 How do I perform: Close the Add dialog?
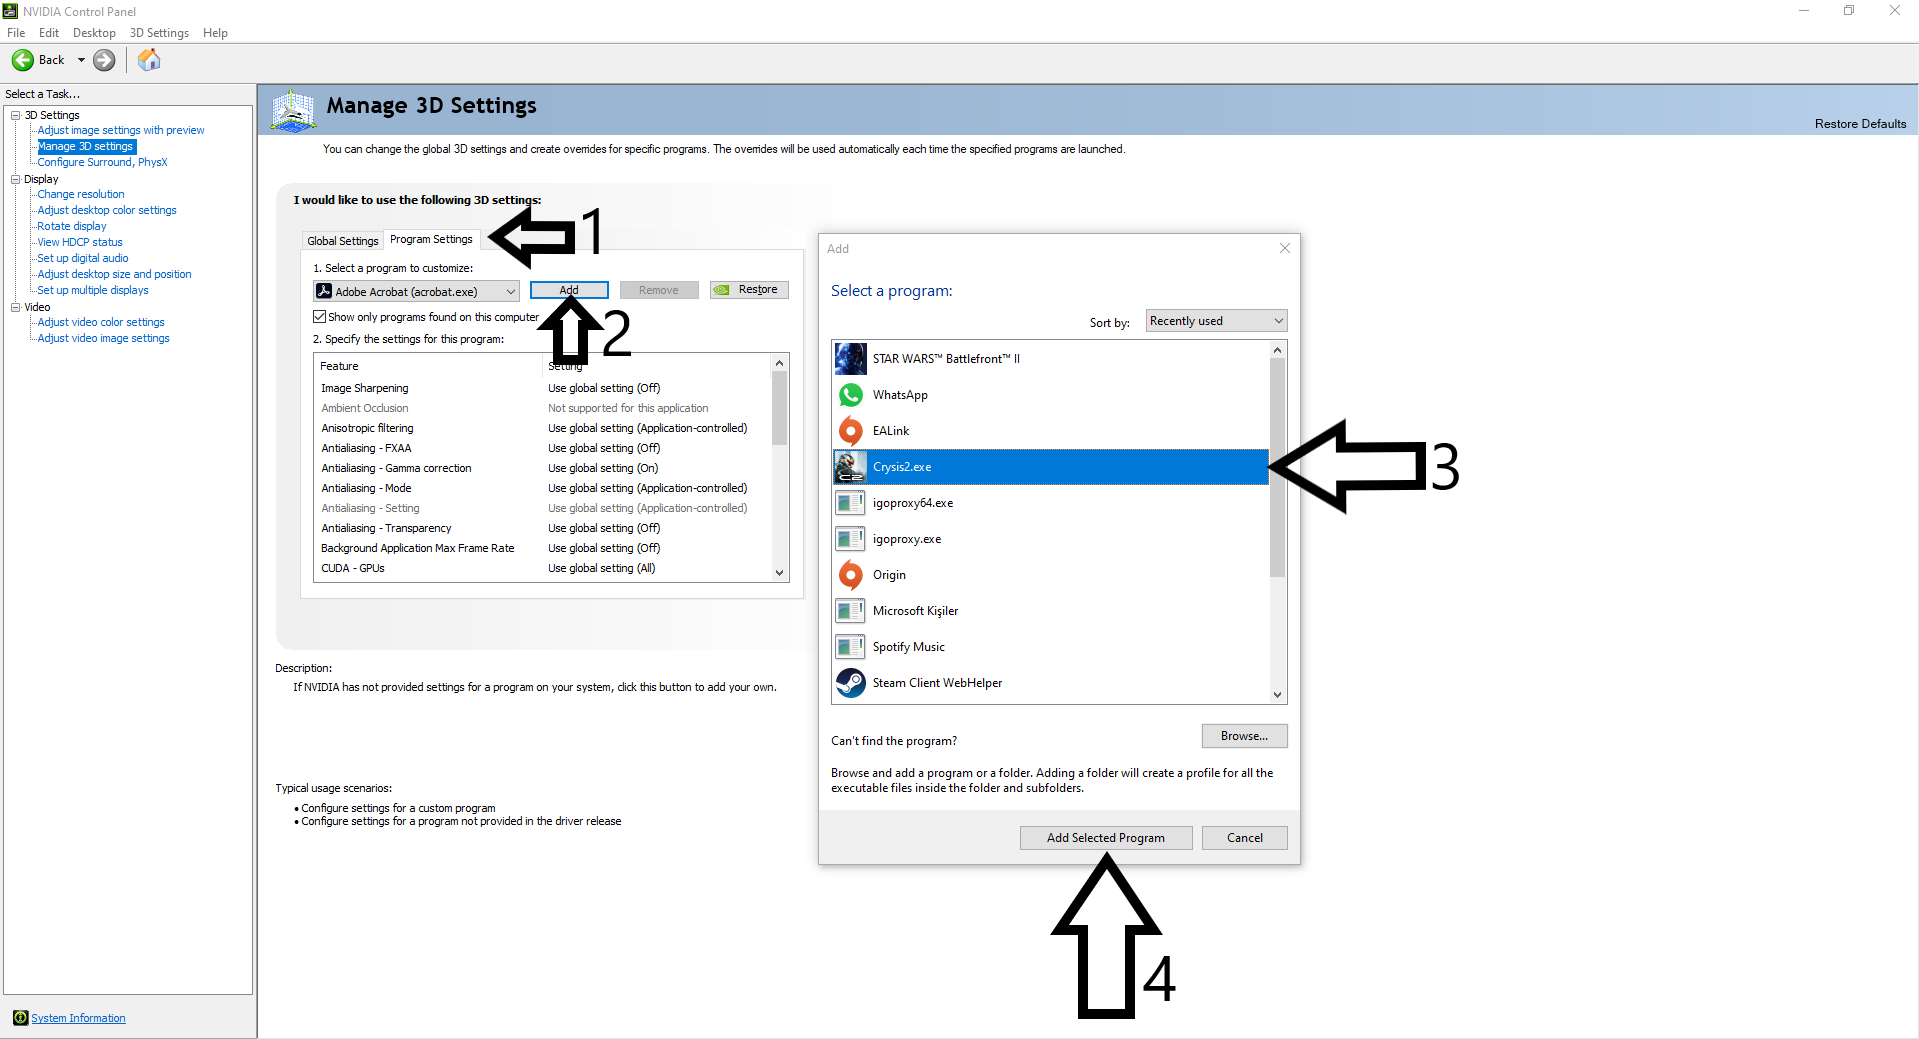[1285, 248]
